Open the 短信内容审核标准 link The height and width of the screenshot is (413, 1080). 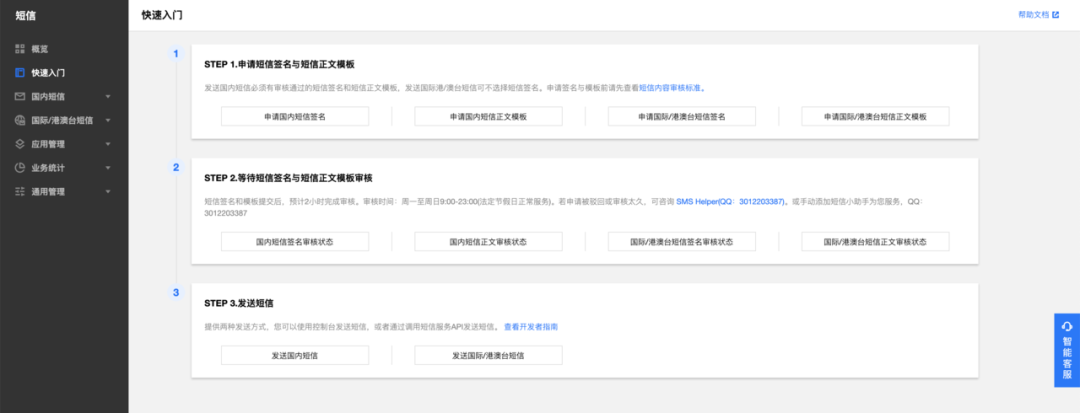pyautogui.click(x=670, y=88)
